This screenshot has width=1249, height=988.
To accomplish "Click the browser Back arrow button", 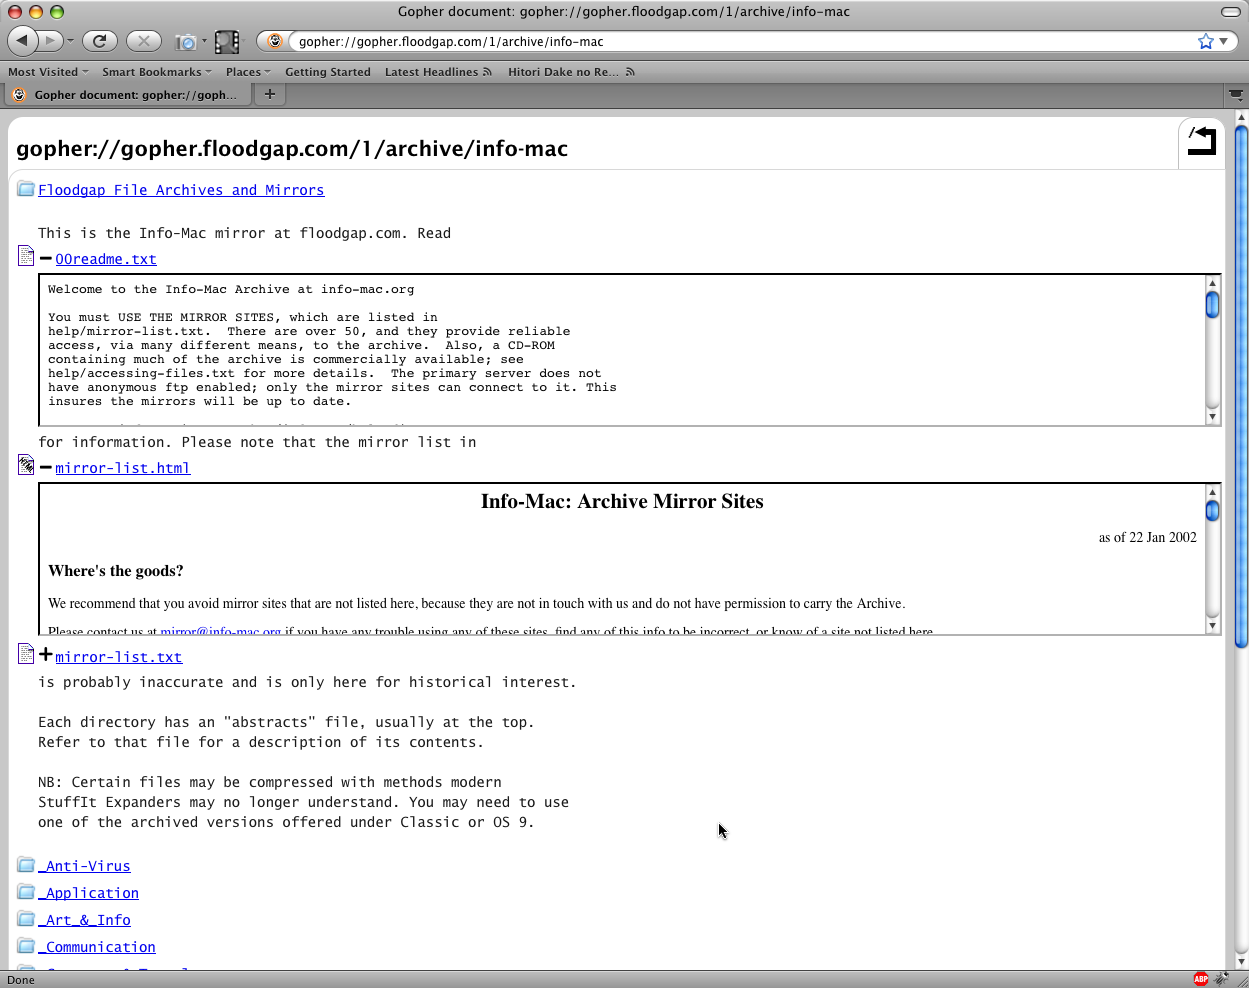I will pos(22,41).
